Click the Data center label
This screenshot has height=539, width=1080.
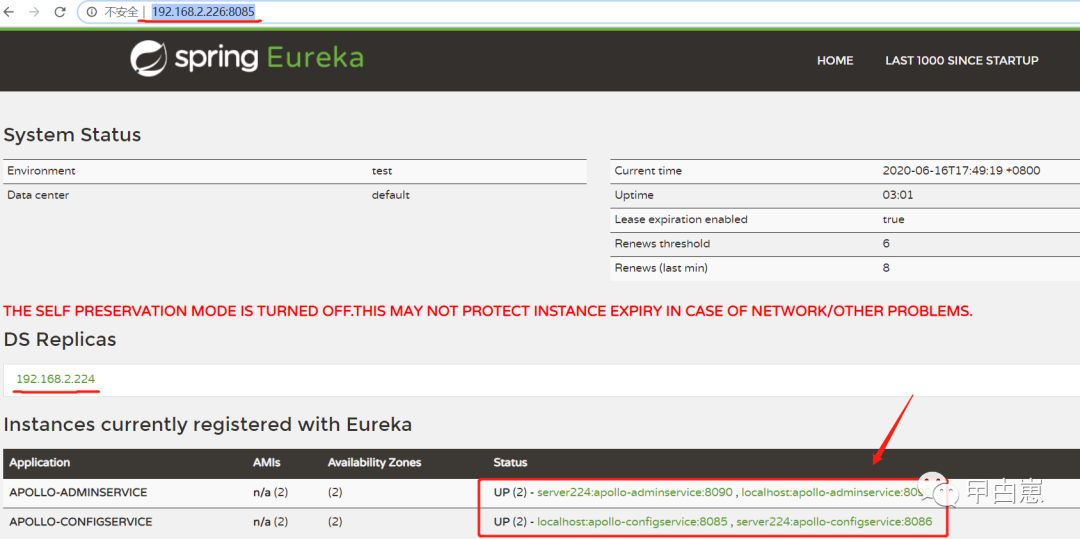coord(38,195)
